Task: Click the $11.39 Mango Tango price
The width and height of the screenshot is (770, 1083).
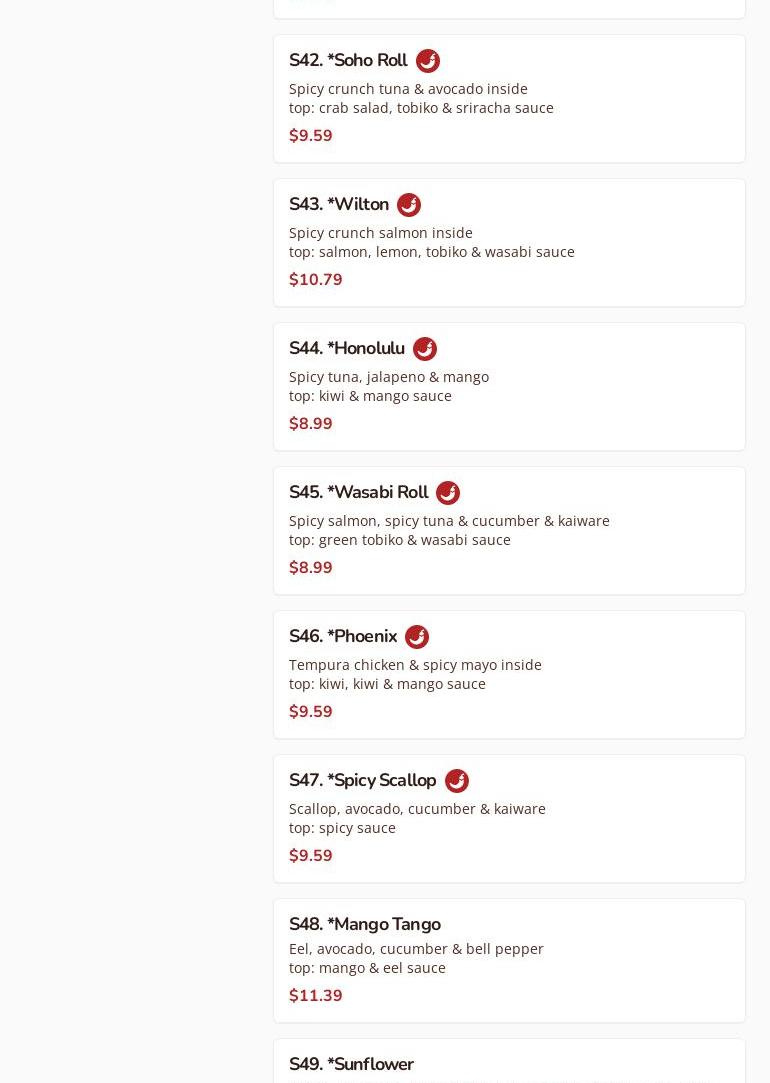Action: (x=316, y=996)
